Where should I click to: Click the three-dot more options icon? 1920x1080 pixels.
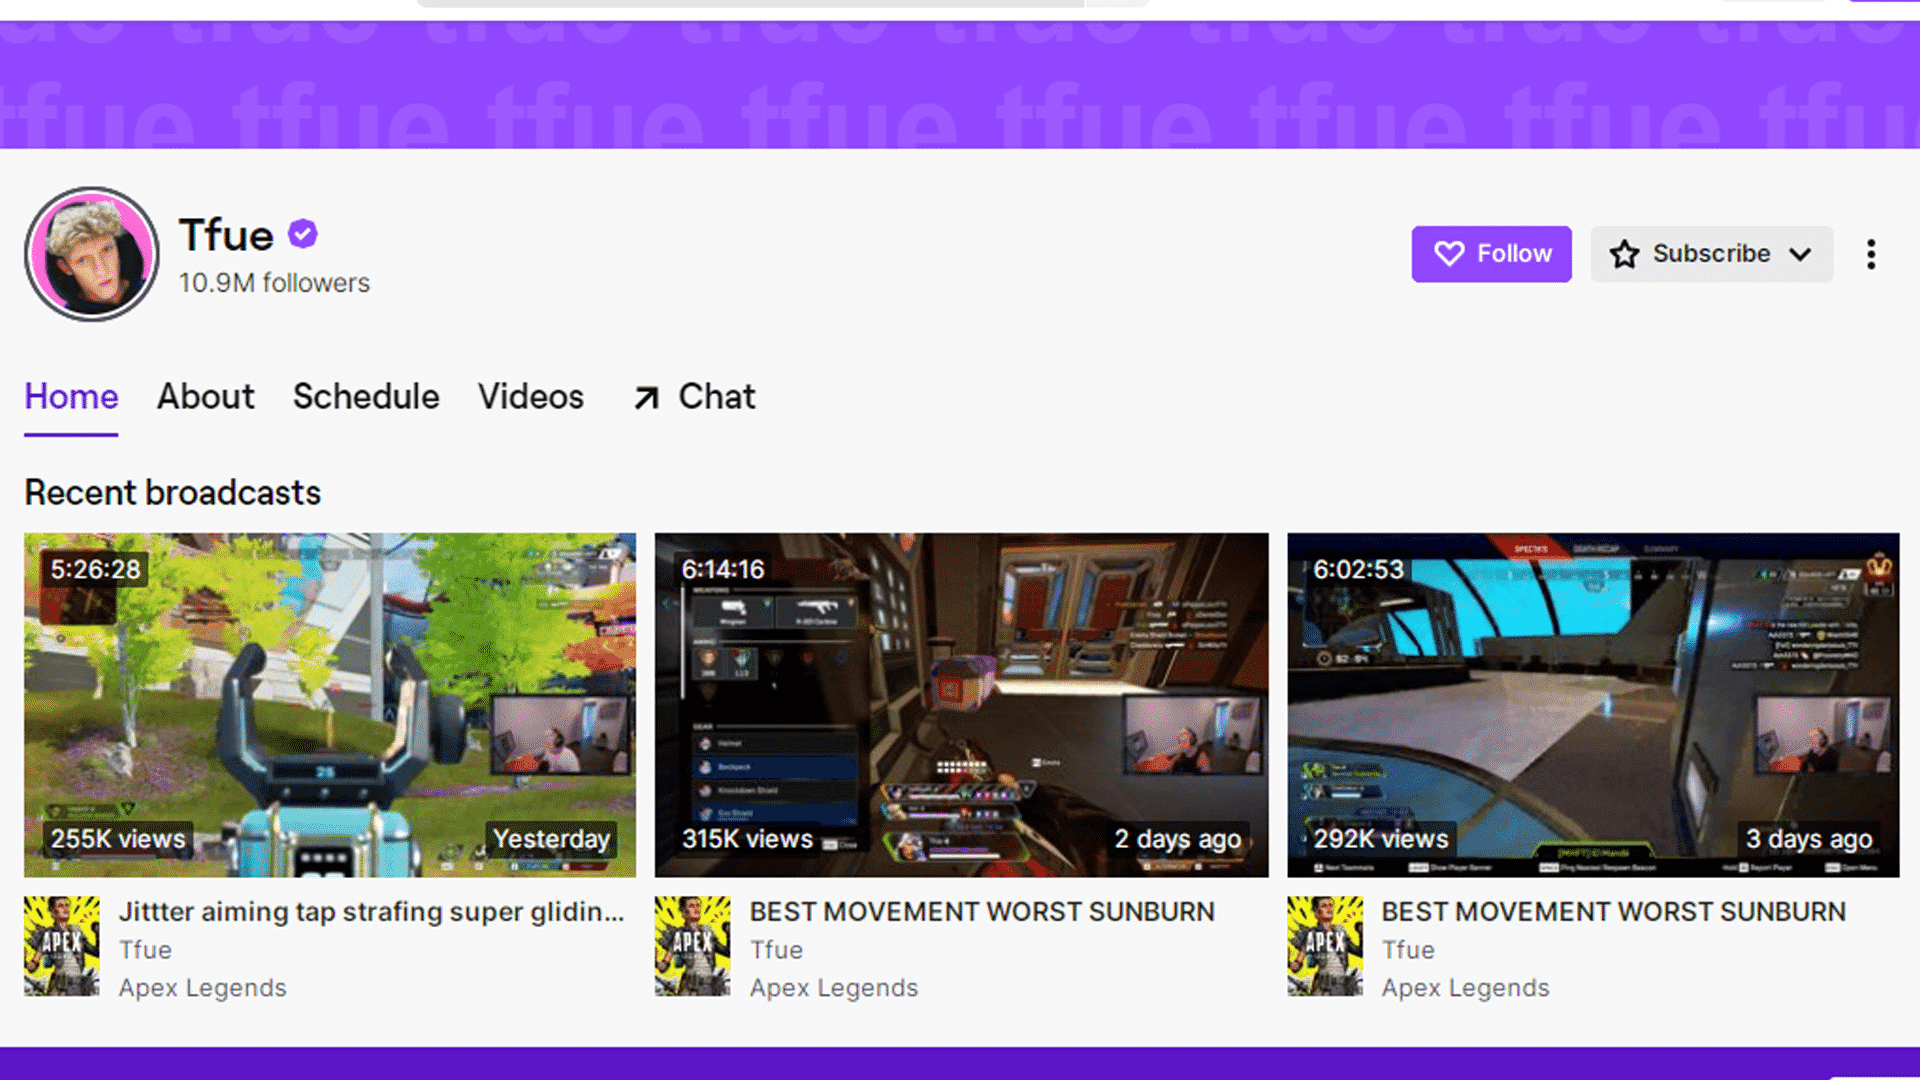tap(1871, 253)
